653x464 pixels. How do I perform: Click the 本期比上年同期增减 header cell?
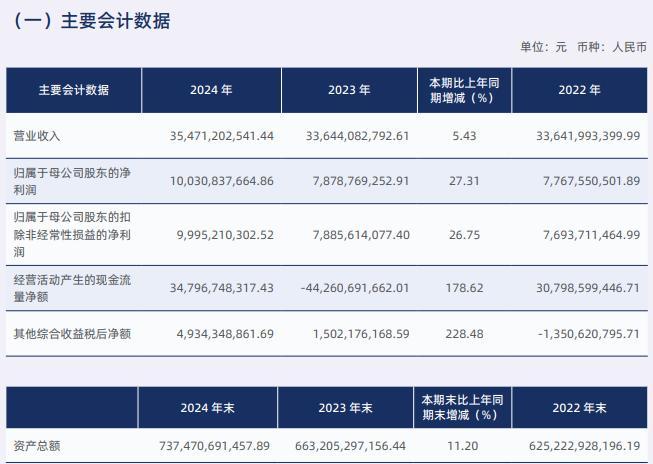point(464,90)
